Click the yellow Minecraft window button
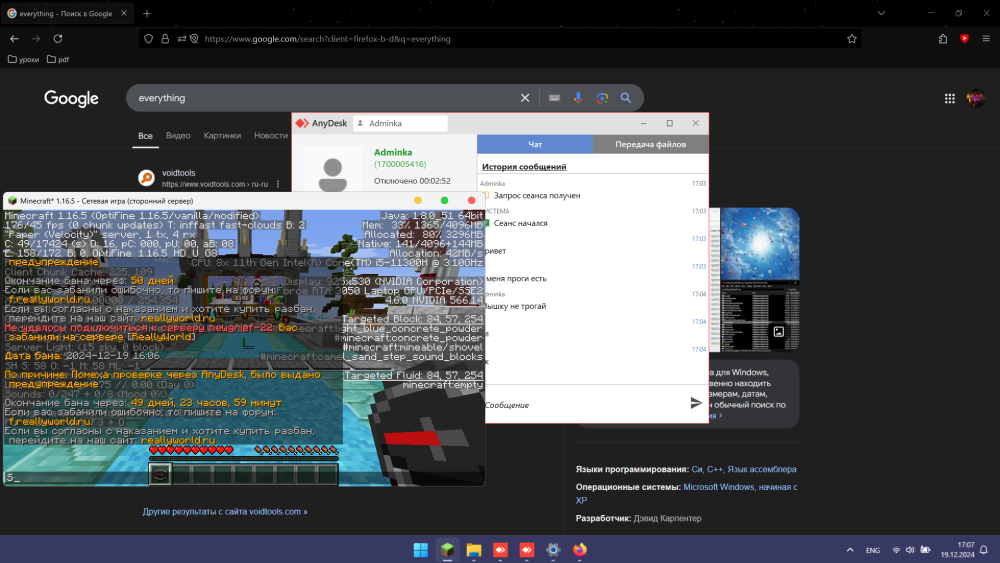1000x563 pixels. 418,200
